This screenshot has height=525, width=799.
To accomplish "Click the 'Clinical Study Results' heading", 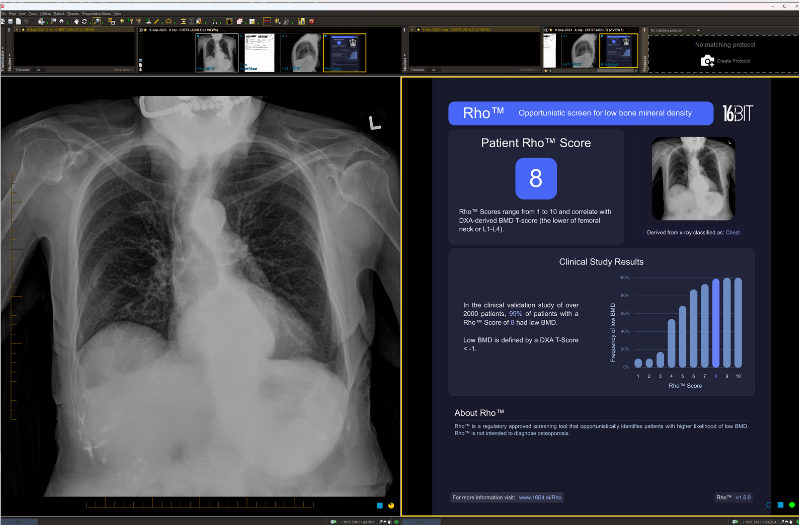I will point(601,261).
